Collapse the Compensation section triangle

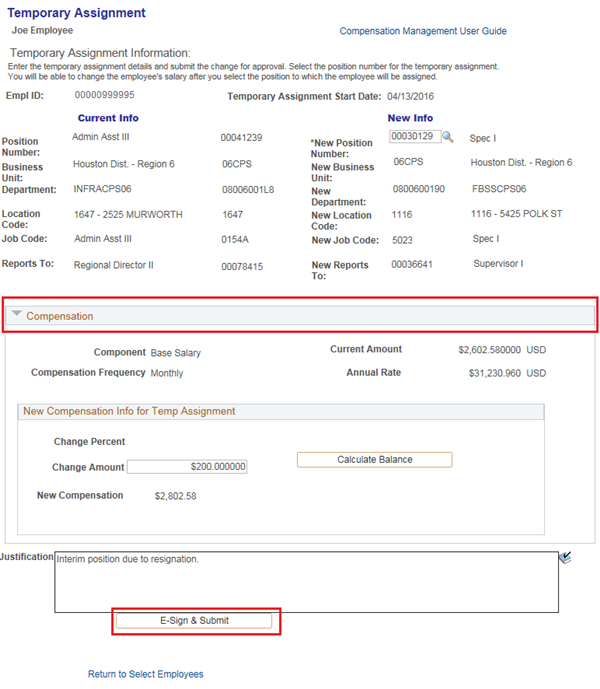tap(17, 315)
